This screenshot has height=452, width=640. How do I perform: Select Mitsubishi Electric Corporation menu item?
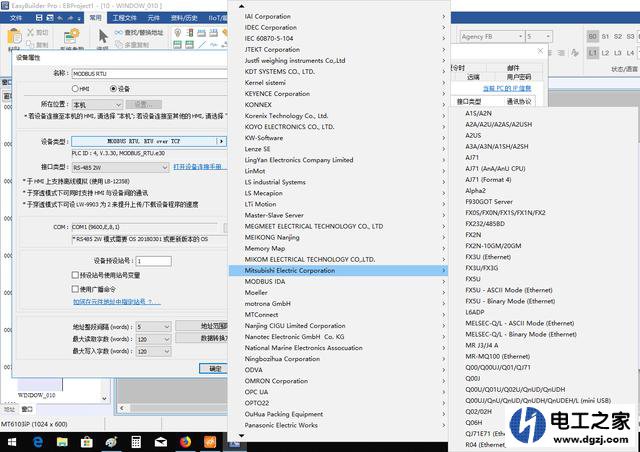(x=339, y=270)
